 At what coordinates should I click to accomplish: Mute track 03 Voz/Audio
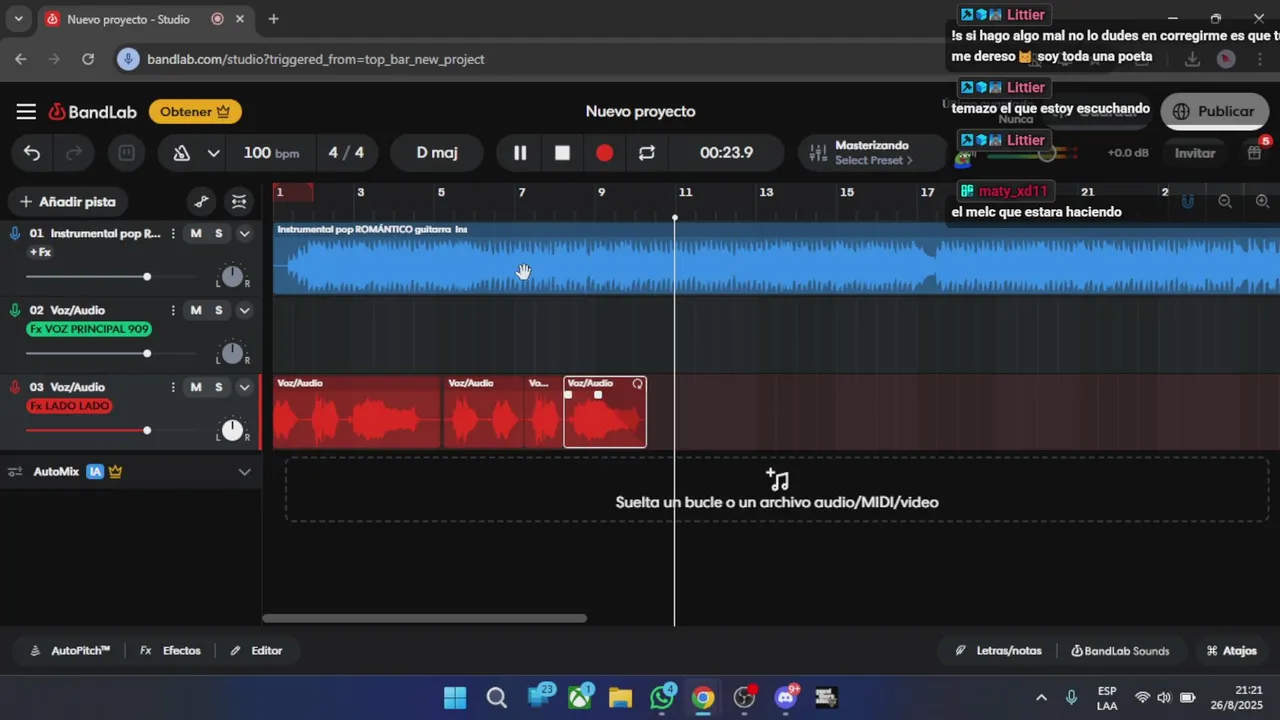196,388
